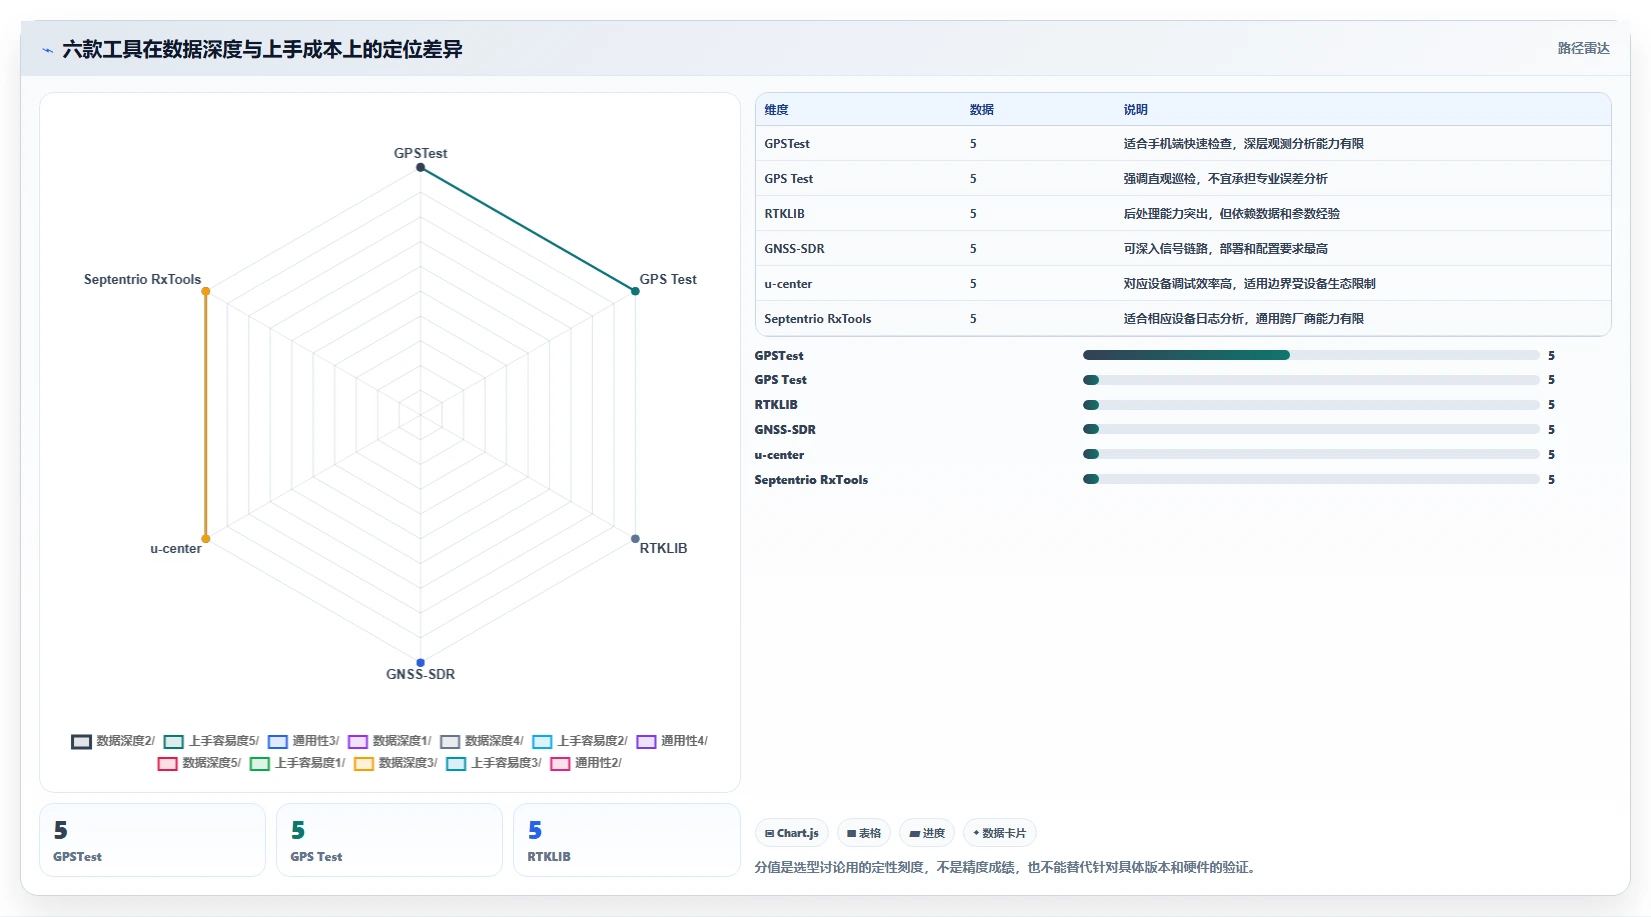The image size is (1651, 917).
Task: Click the RTKLIB axis label on the radar
Action: [663, 548]
